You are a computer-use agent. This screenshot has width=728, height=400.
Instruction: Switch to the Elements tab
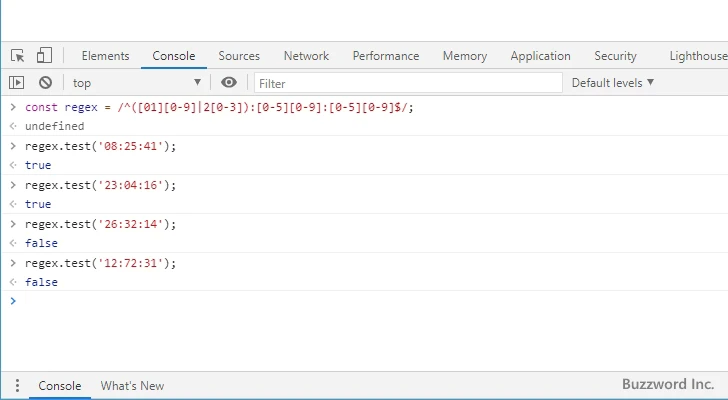[x=105, y=56]
